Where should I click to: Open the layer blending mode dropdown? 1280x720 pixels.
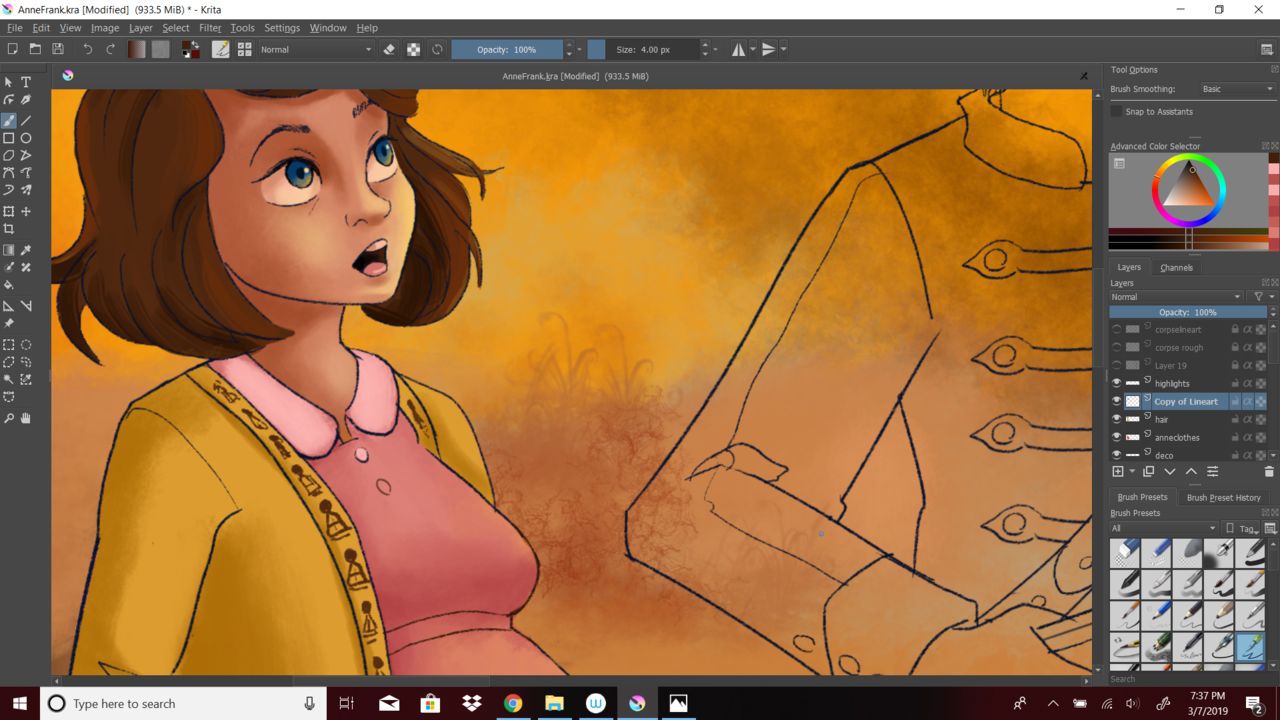(x=1176, y=297)
